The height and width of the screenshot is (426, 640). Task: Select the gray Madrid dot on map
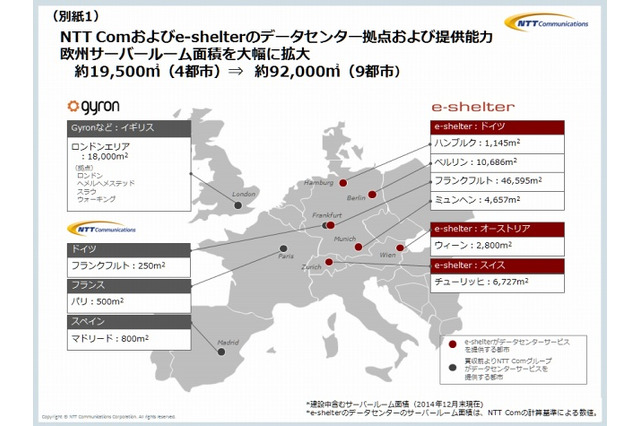coord(221,352)
